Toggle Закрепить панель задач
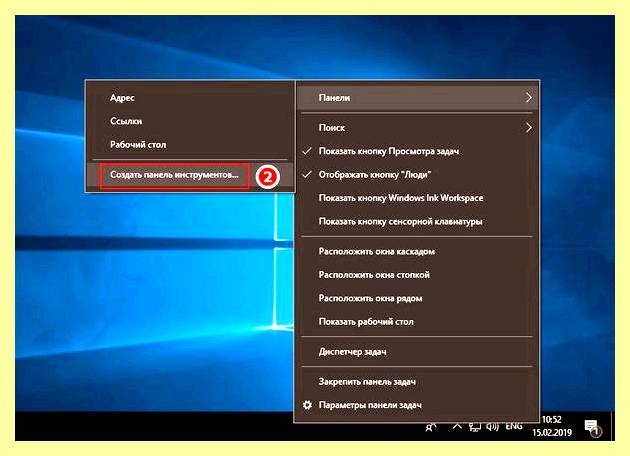The height and width of the screenshot is (456, 630). pyautogui.click(x=418, y=382)
